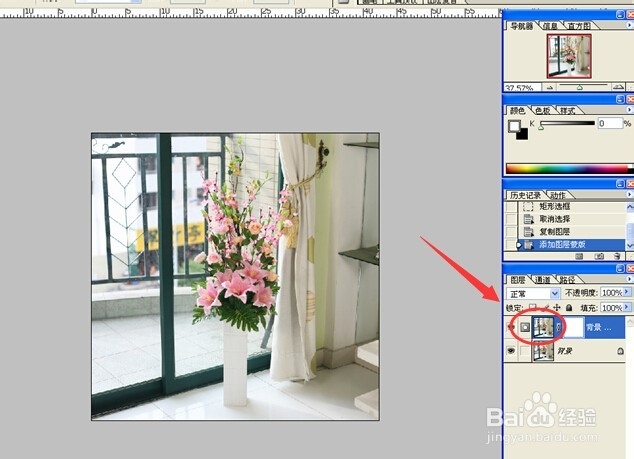Screen dimensions: 634x459
Task: Open the Color panel flyout menu arrow
Action: tap(629, 110)
